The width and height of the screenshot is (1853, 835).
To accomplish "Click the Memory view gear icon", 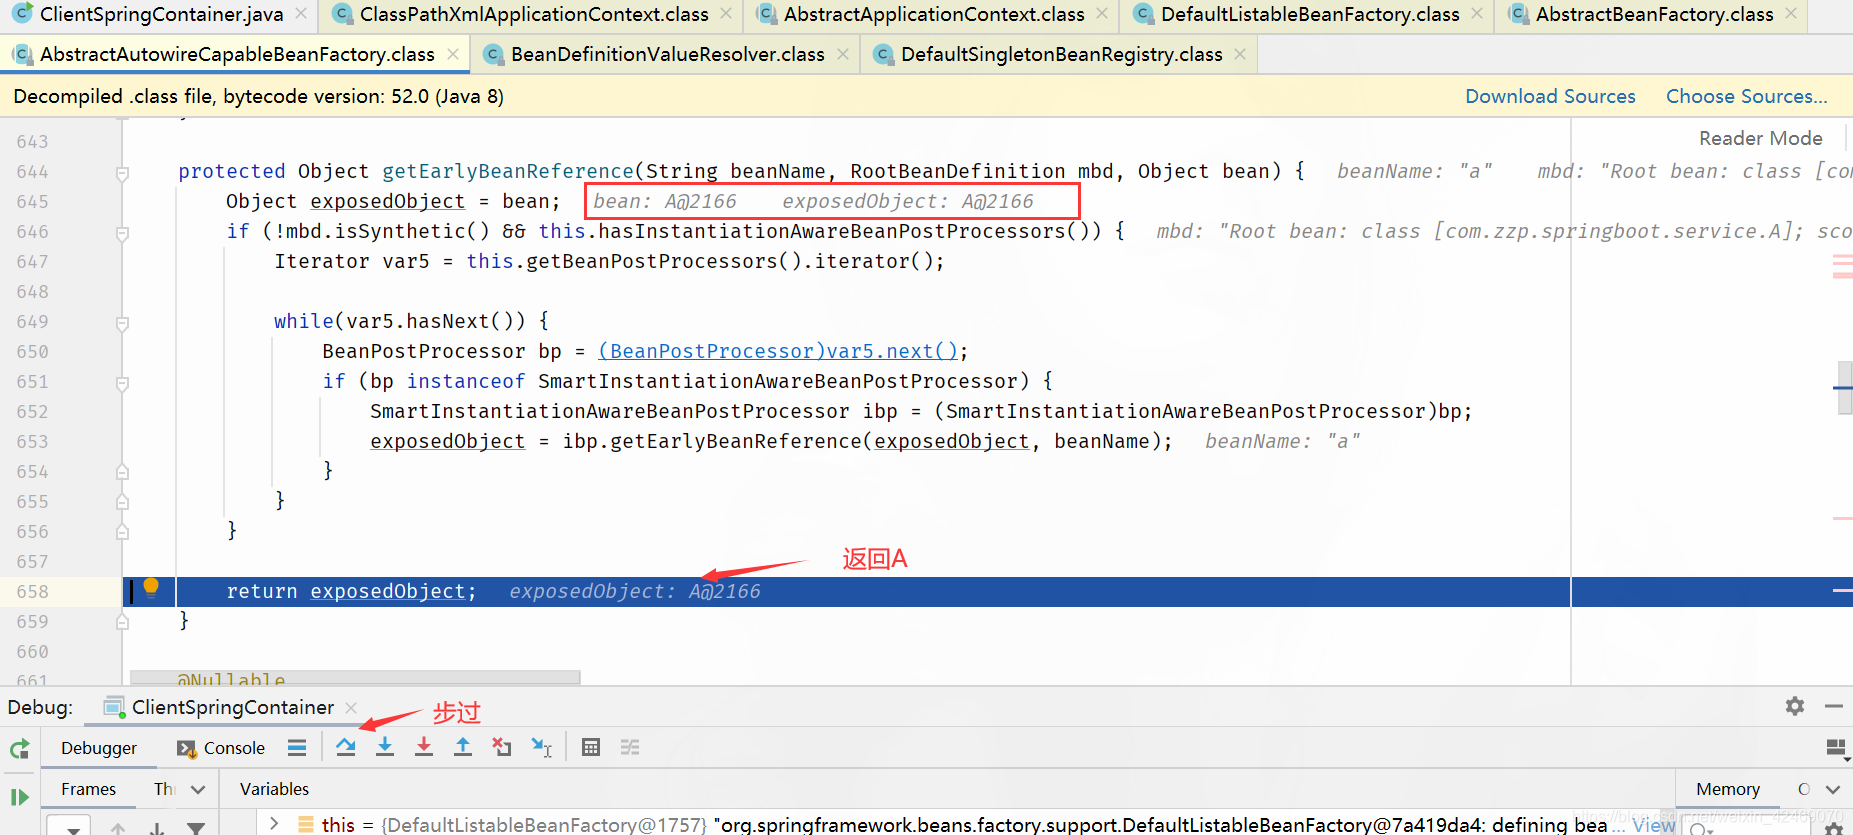I will [x=1833, y=829].
